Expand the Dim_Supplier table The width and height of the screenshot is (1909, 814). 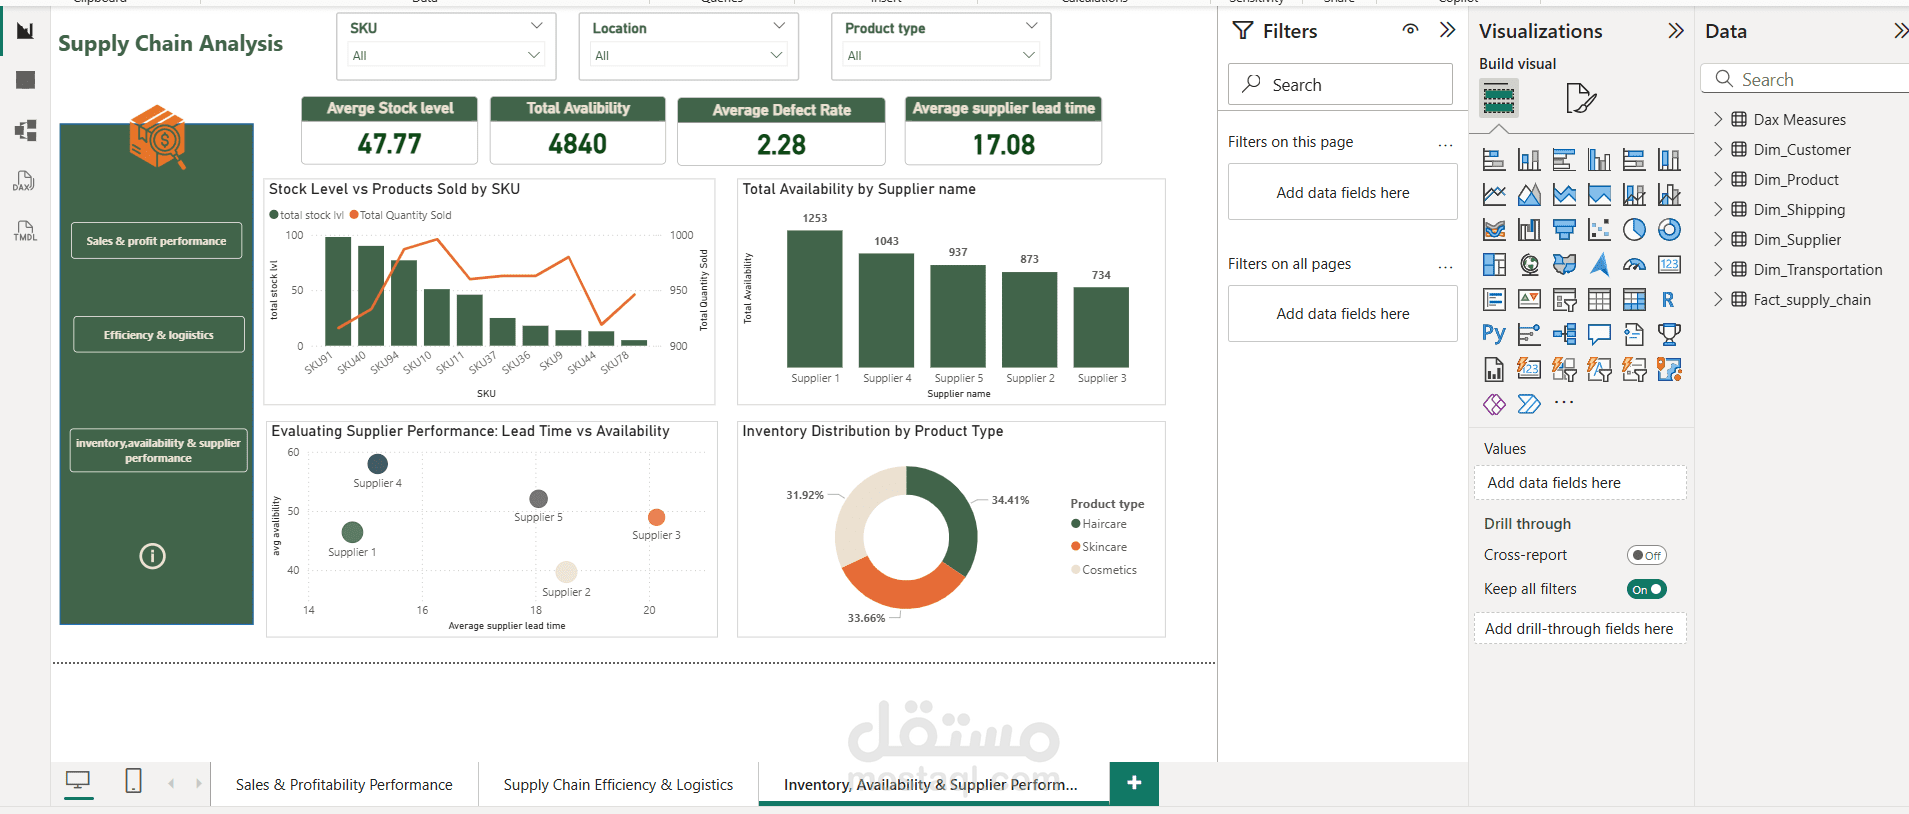(1718, 239)
